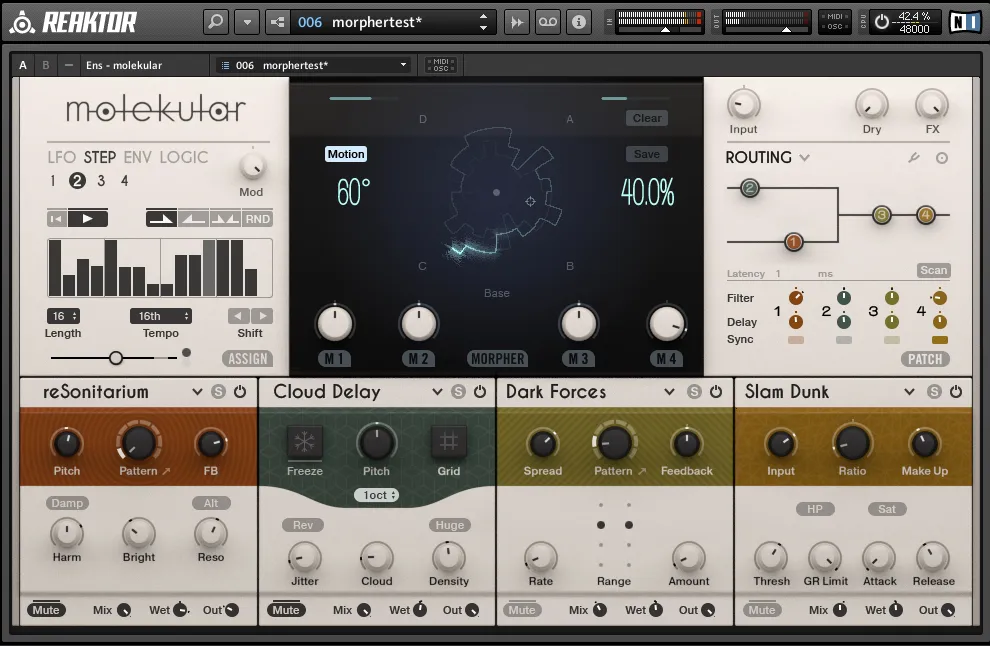Switch to the LFO modulator tab
Image resolution: width=990 pixels, height=646 pixels.
(62, 157)
